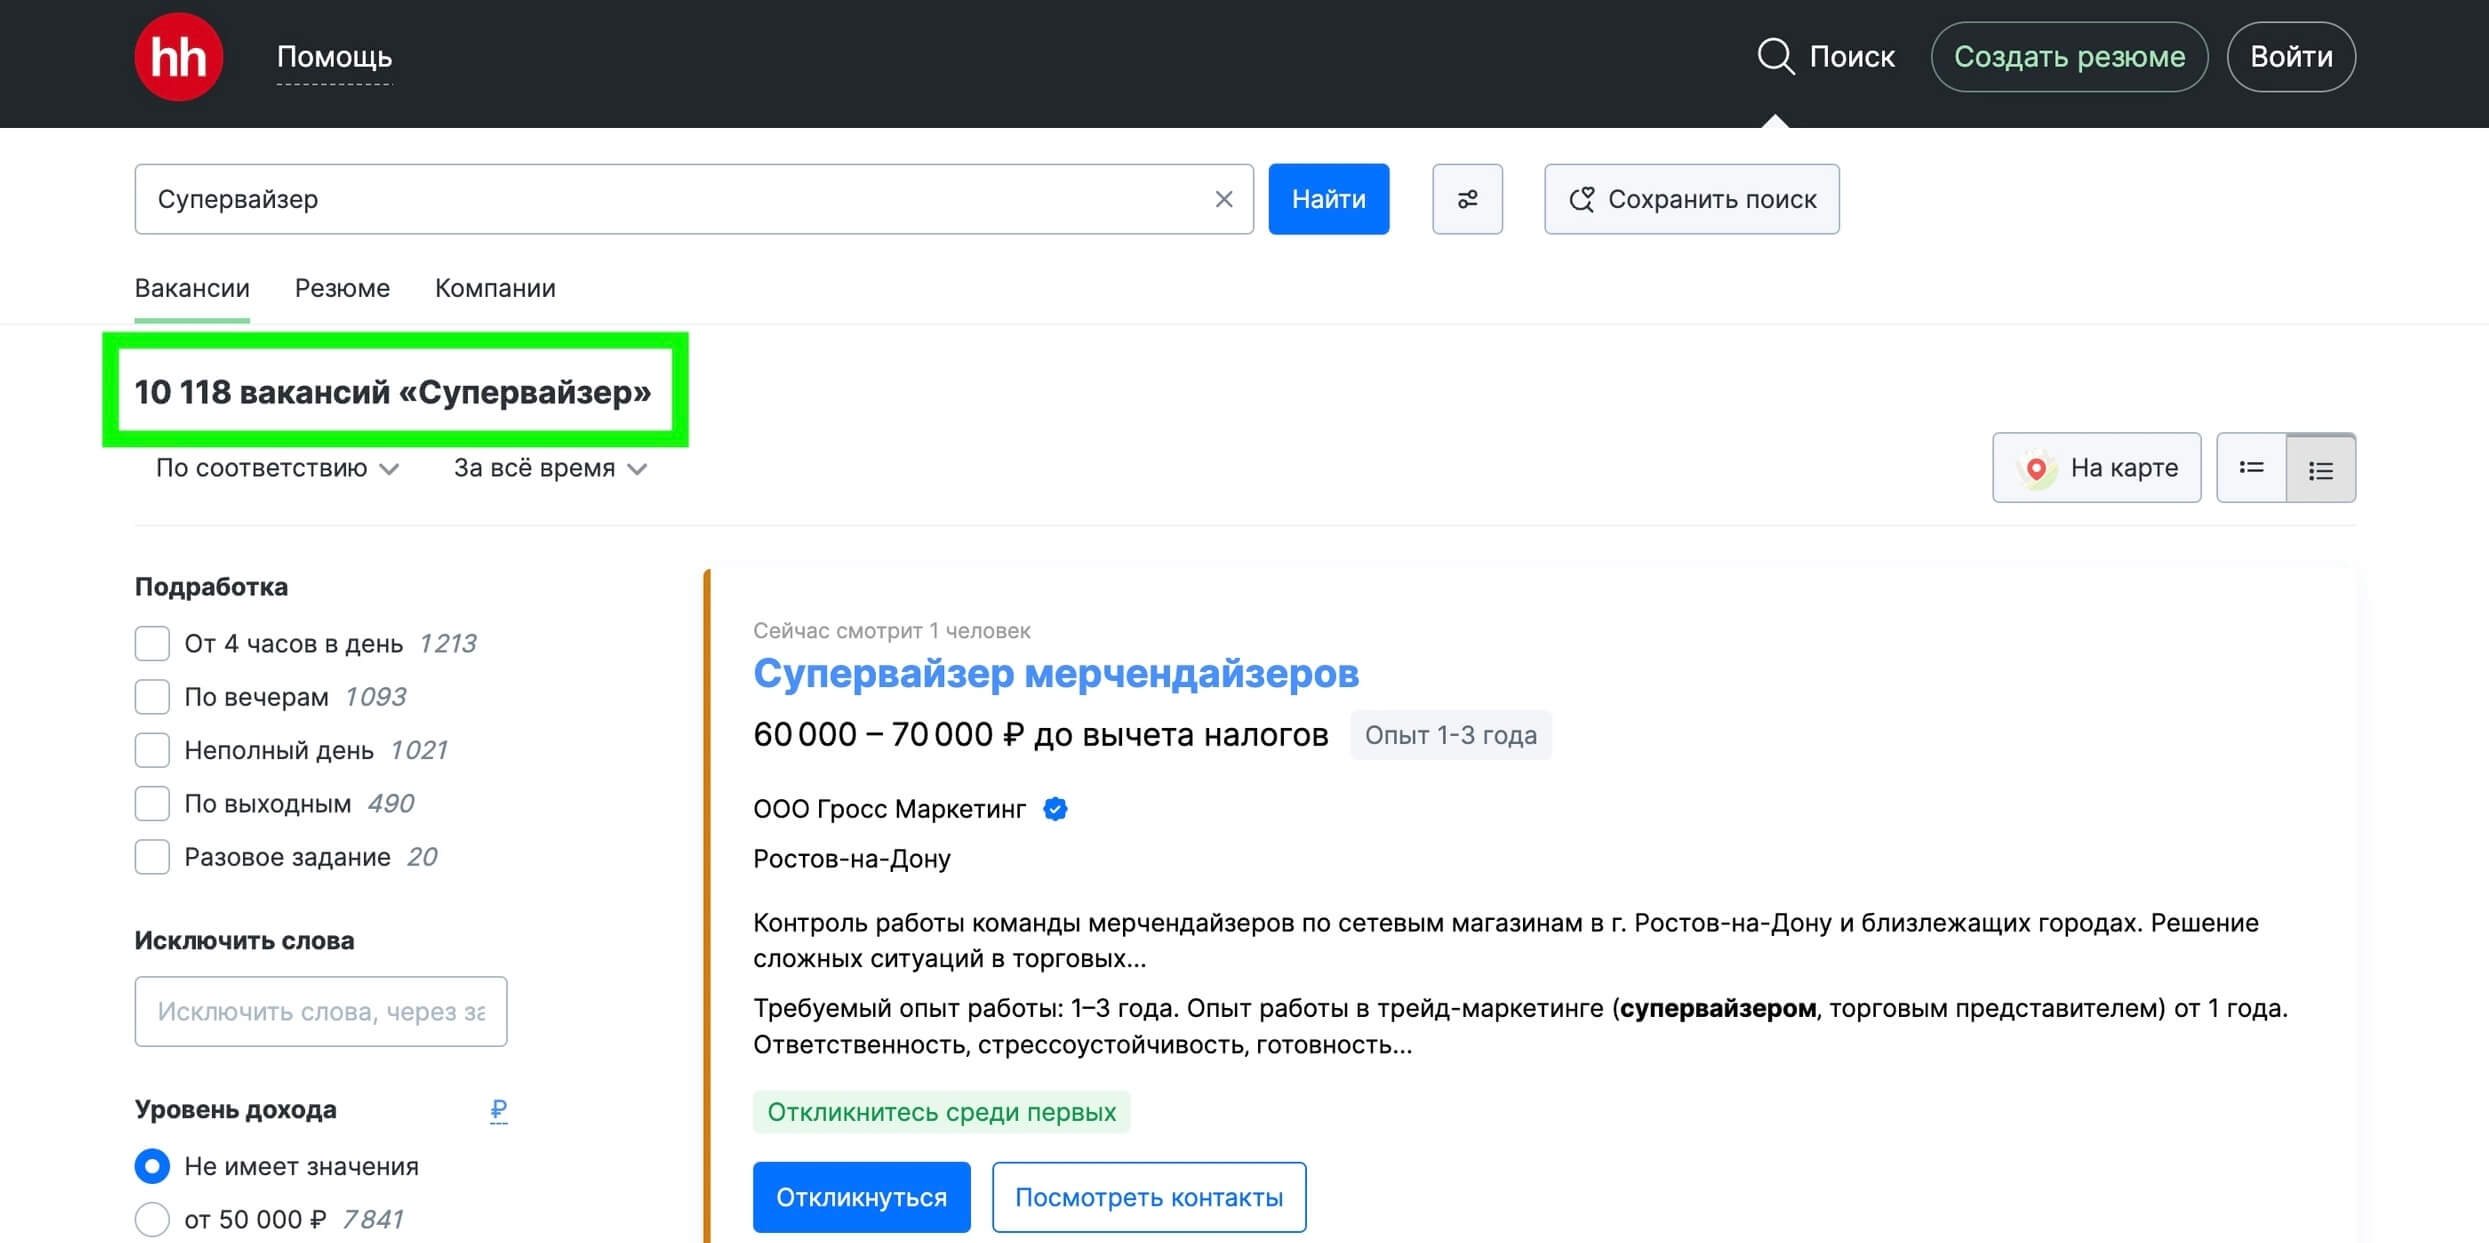Open По соответствию sort dropdown
Viewport: 2489px width, 1243px height.
278,468
